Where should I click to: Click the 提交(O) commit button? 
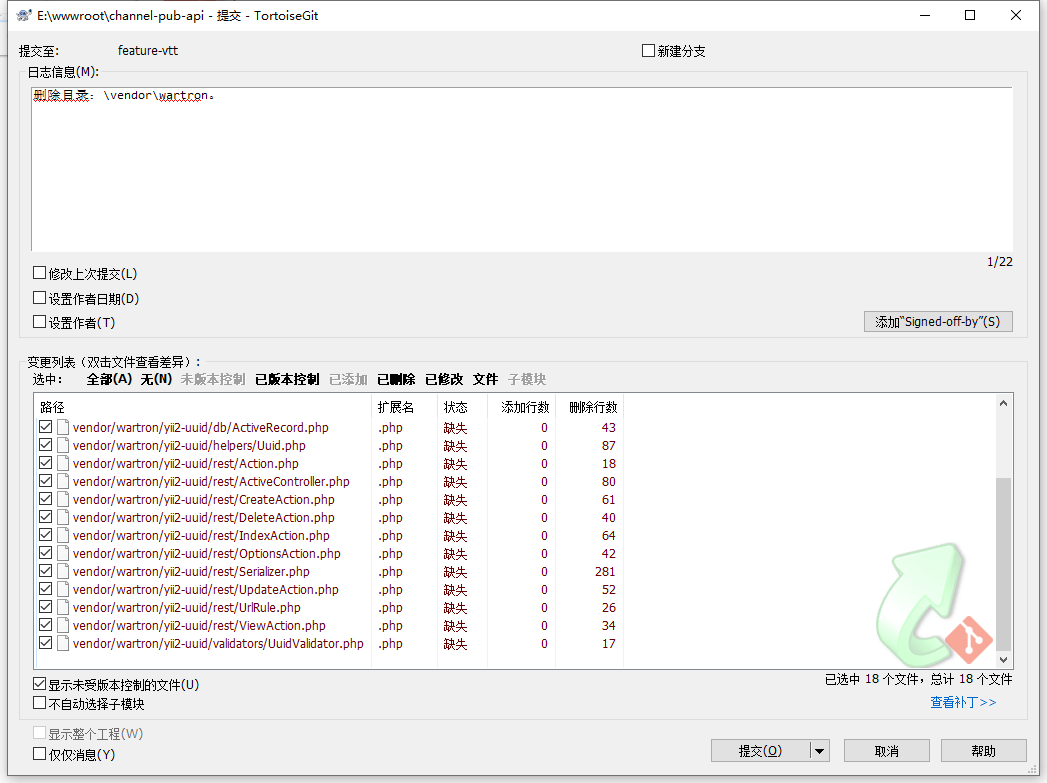click(761, 751)
